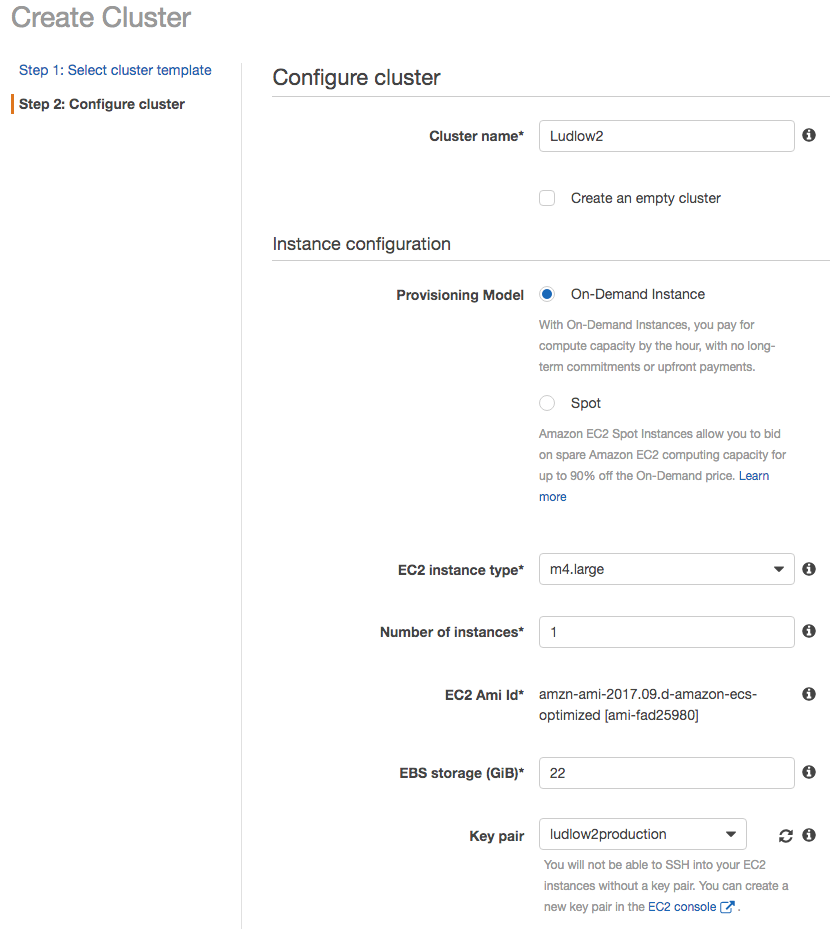The image size is (830, 929).
Task: Select the Spot provisioning model
Action: click(x=547, y=402)
